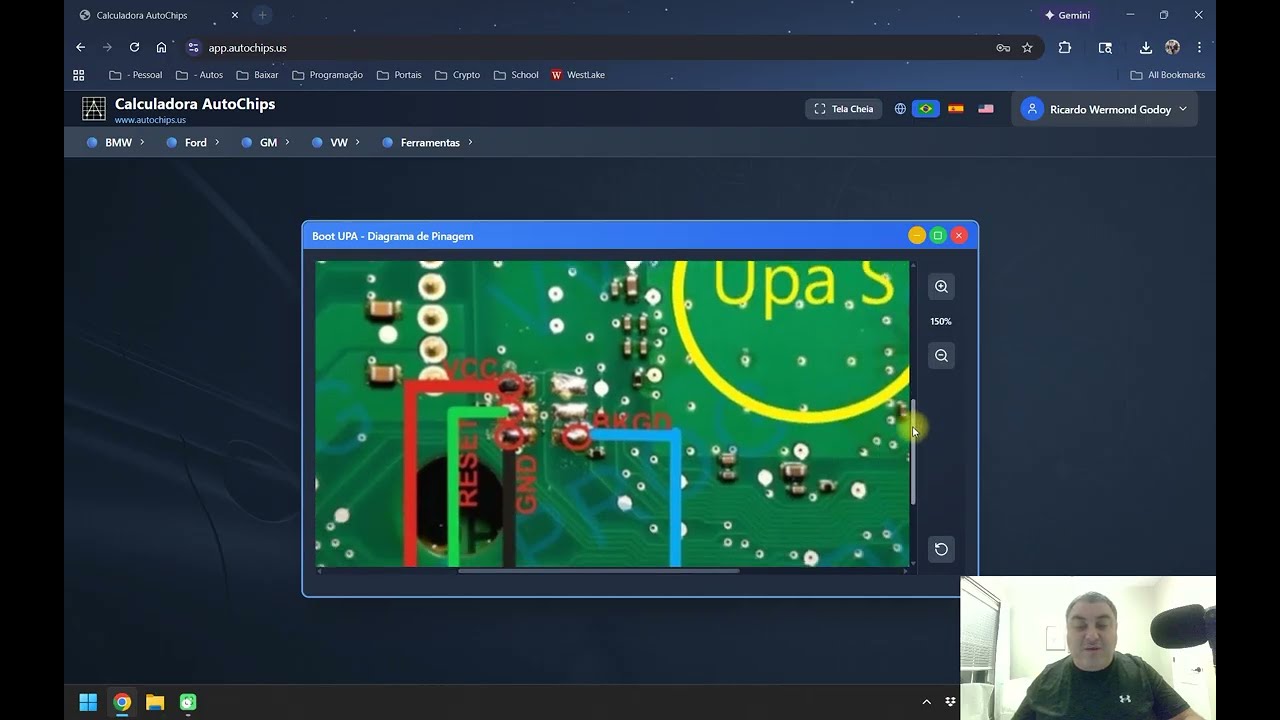The image size is (1280, 720).
Task: Switch language to Brazilian Portuguese flag
Action: click(x=926, y=109)
